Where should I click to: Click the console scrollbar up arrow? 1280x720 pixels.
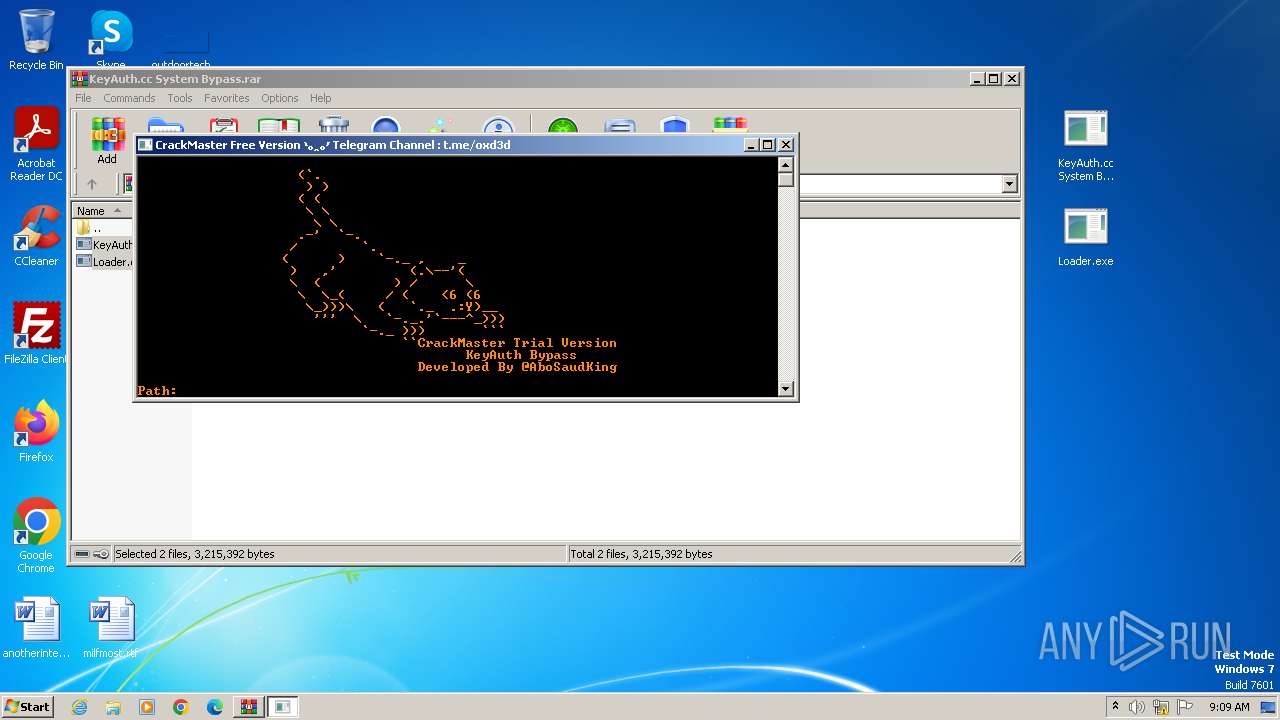pos(785,164)
